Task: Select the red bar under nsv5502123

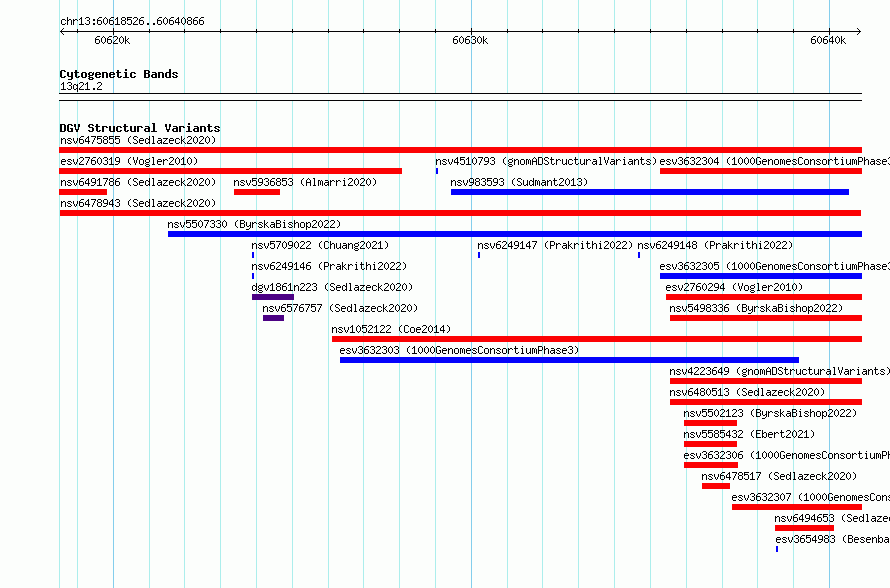Action: point(710,423)
